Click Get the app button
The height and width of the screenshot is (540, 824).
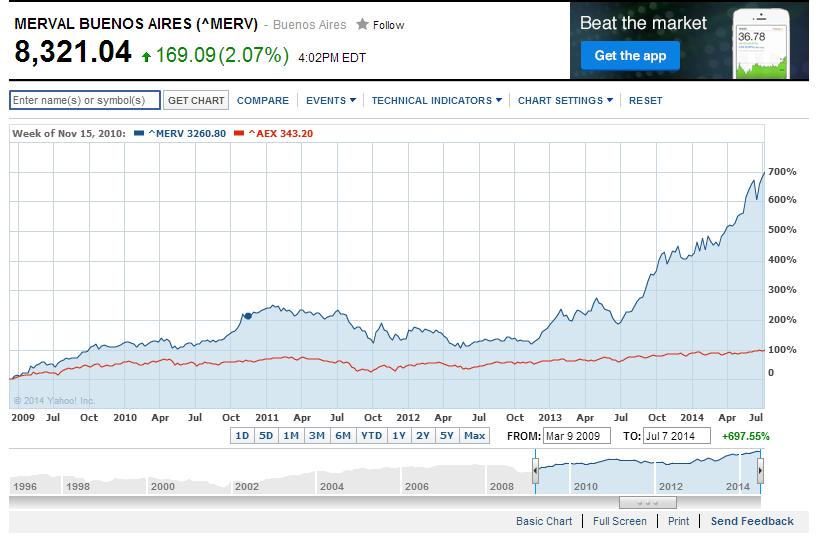pyautogui.click(x=630, y=55)
